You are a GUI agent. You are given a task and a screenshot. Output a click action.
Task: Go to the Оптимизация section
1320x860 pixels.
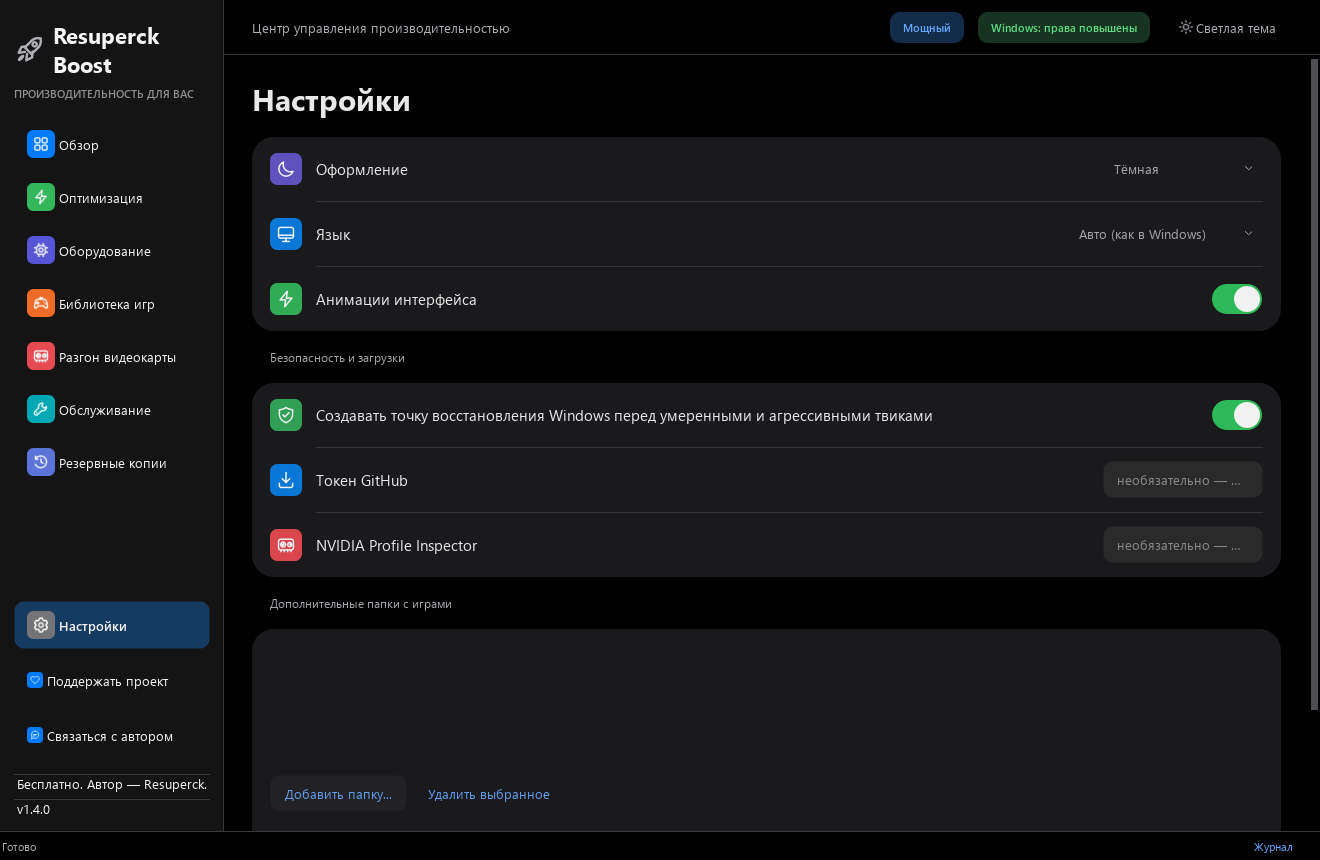(112, 198)
